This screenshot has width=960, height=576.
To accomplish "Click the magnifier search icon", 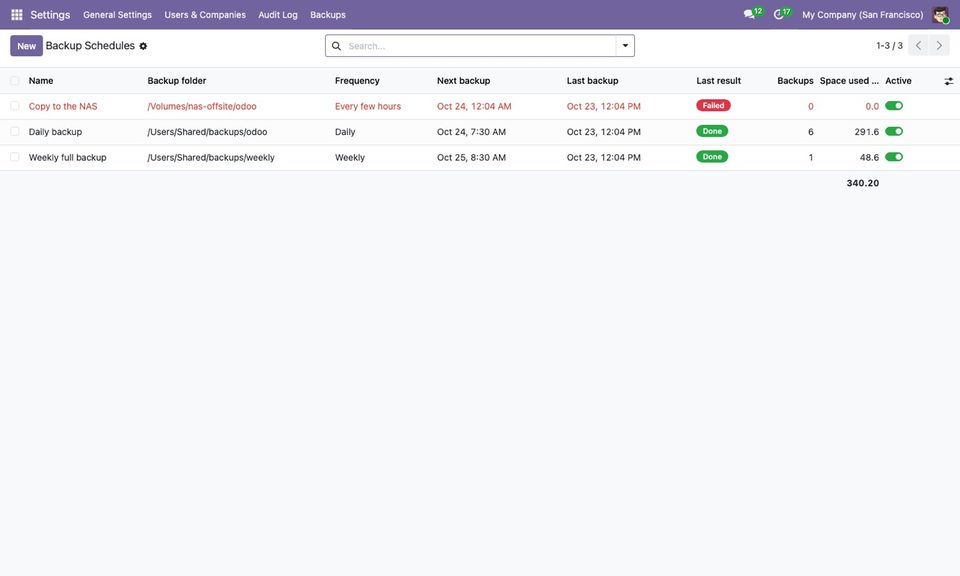I will tap(336, 46).
